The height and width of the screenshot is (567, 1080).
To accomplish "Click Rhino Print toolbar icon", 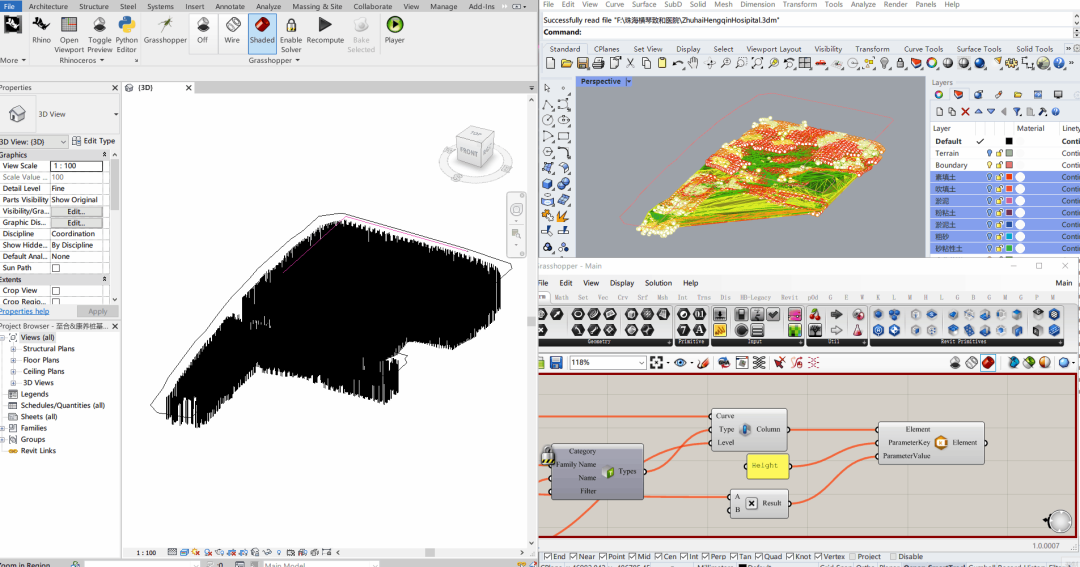I will click(598, 63).
